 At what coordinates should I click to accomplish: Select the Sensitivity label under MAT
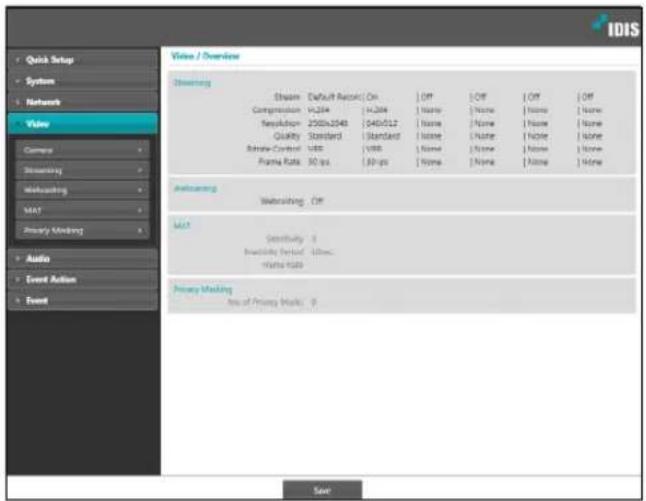tap(285, 239)
